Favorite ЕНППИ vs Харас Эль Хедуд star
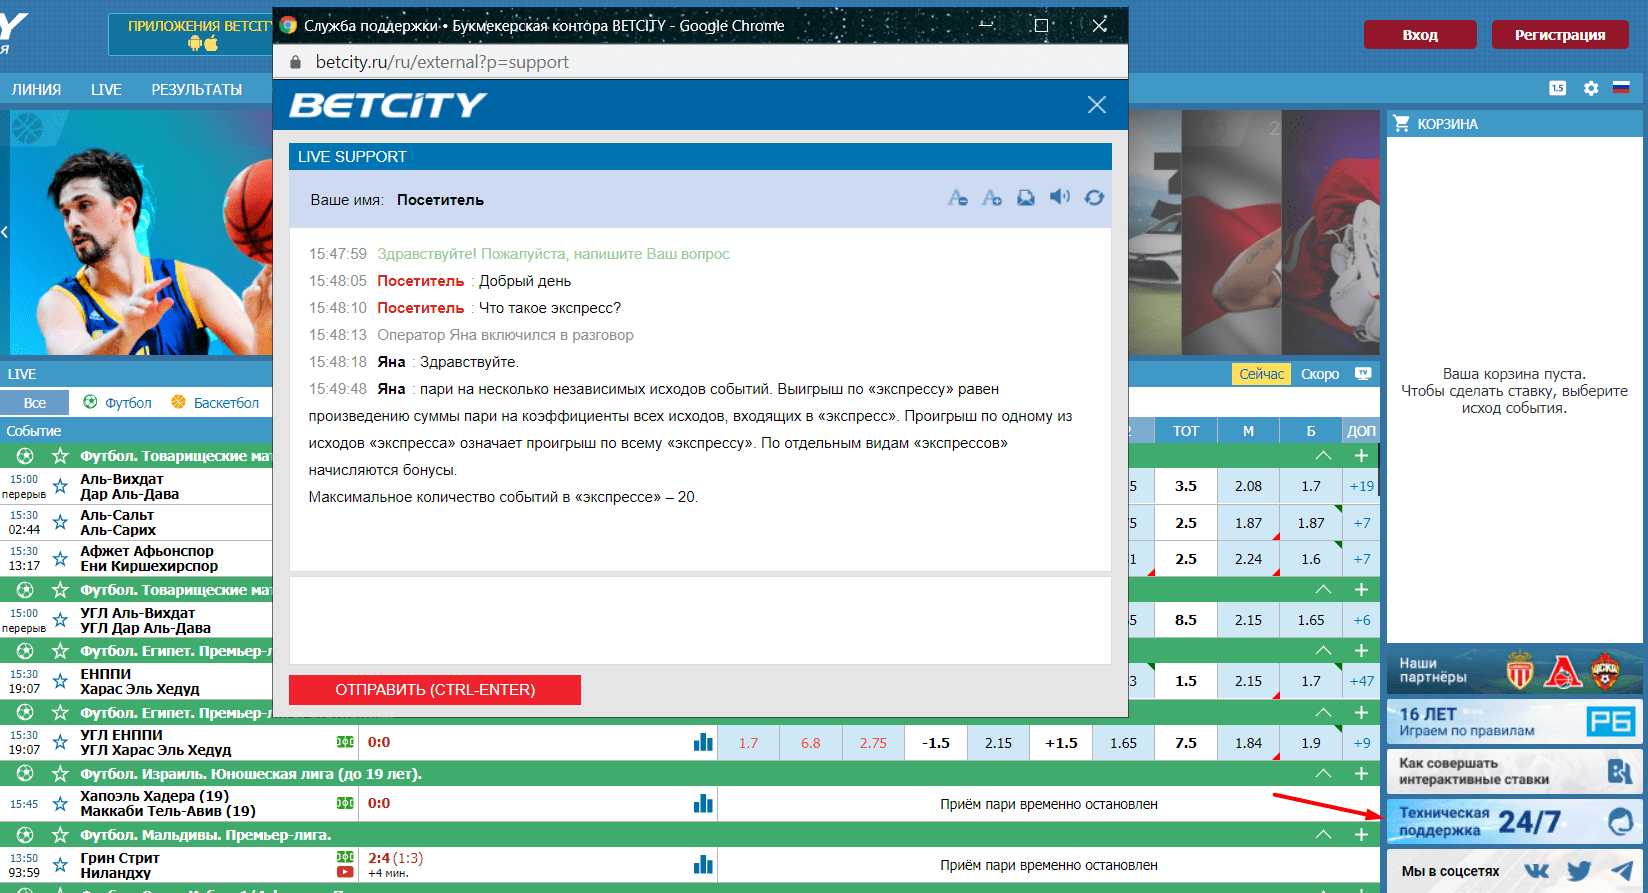The image size is (1648, 893). [60, 681]
